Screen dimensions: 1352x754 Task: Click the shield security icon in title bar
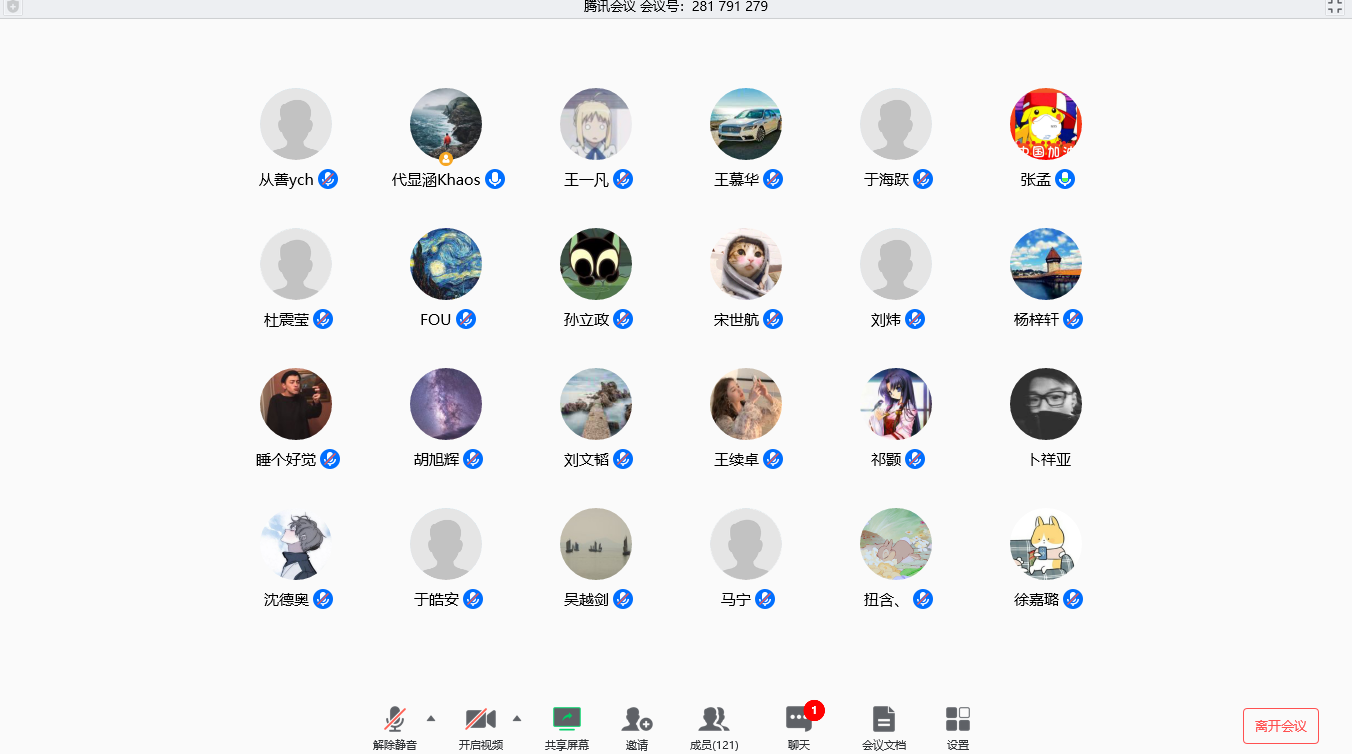[x=13, y=7]
